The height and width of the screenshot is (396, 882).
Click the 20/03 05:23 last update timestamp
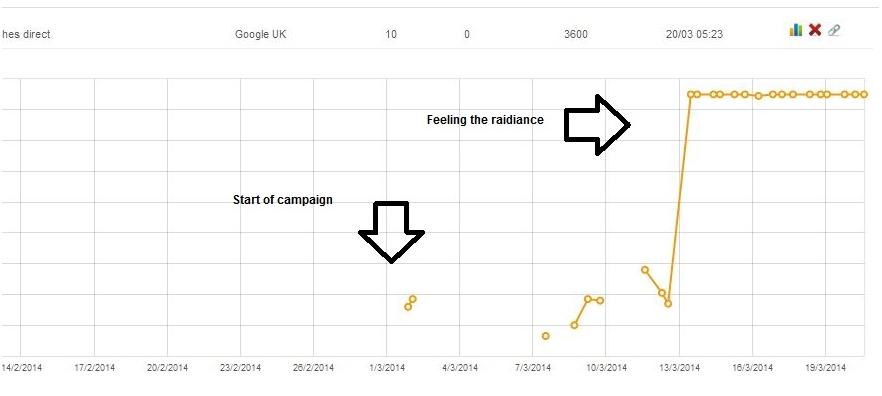pyautogui.click(x=694, y=34)
